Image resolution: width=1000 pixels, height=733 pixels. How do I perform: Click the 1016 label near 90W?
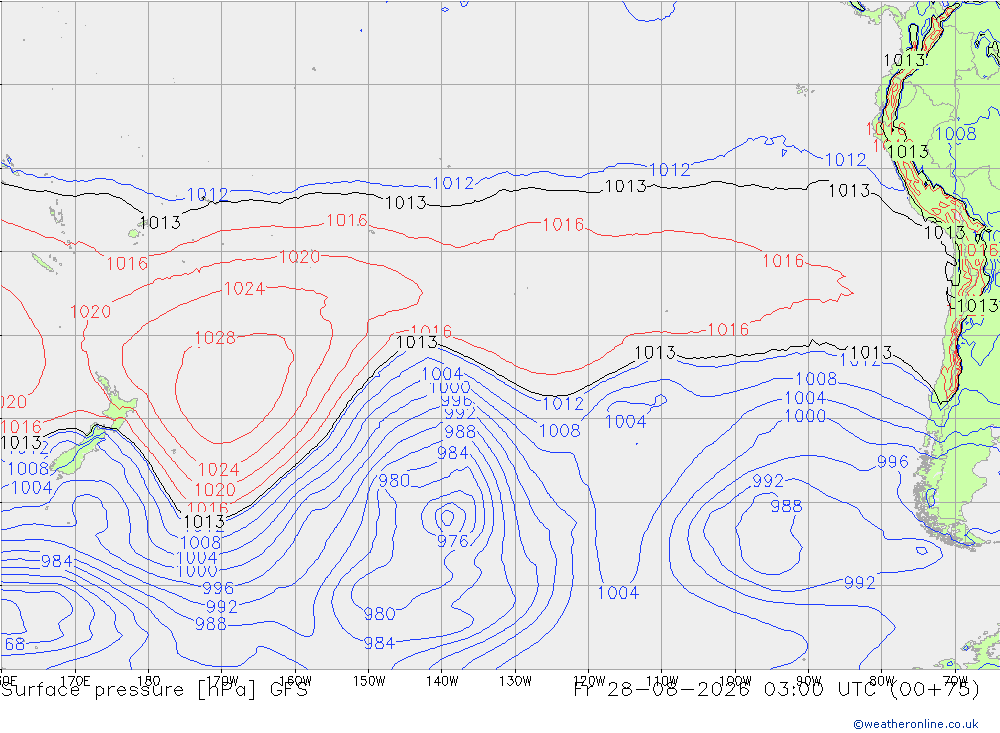783,261
